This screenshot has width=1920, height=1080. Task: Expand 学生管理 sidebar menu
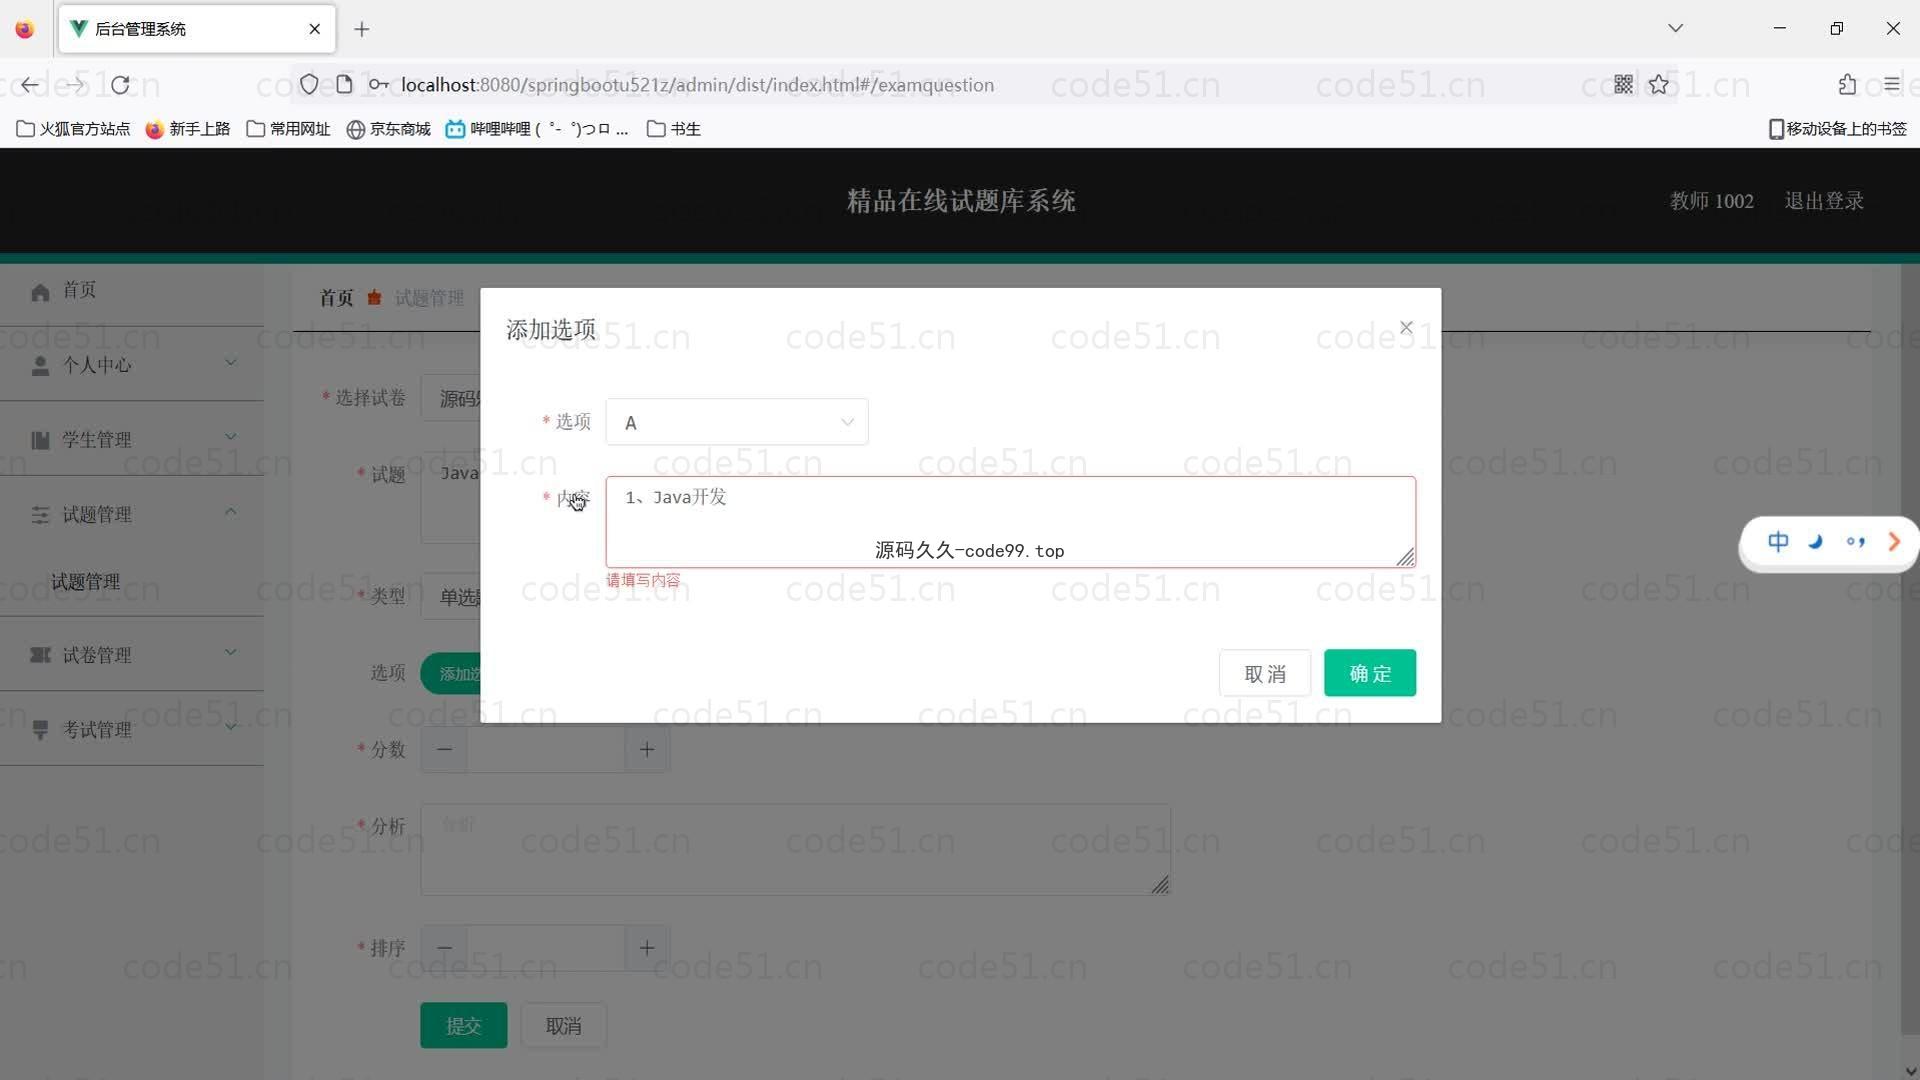(132, 439)
